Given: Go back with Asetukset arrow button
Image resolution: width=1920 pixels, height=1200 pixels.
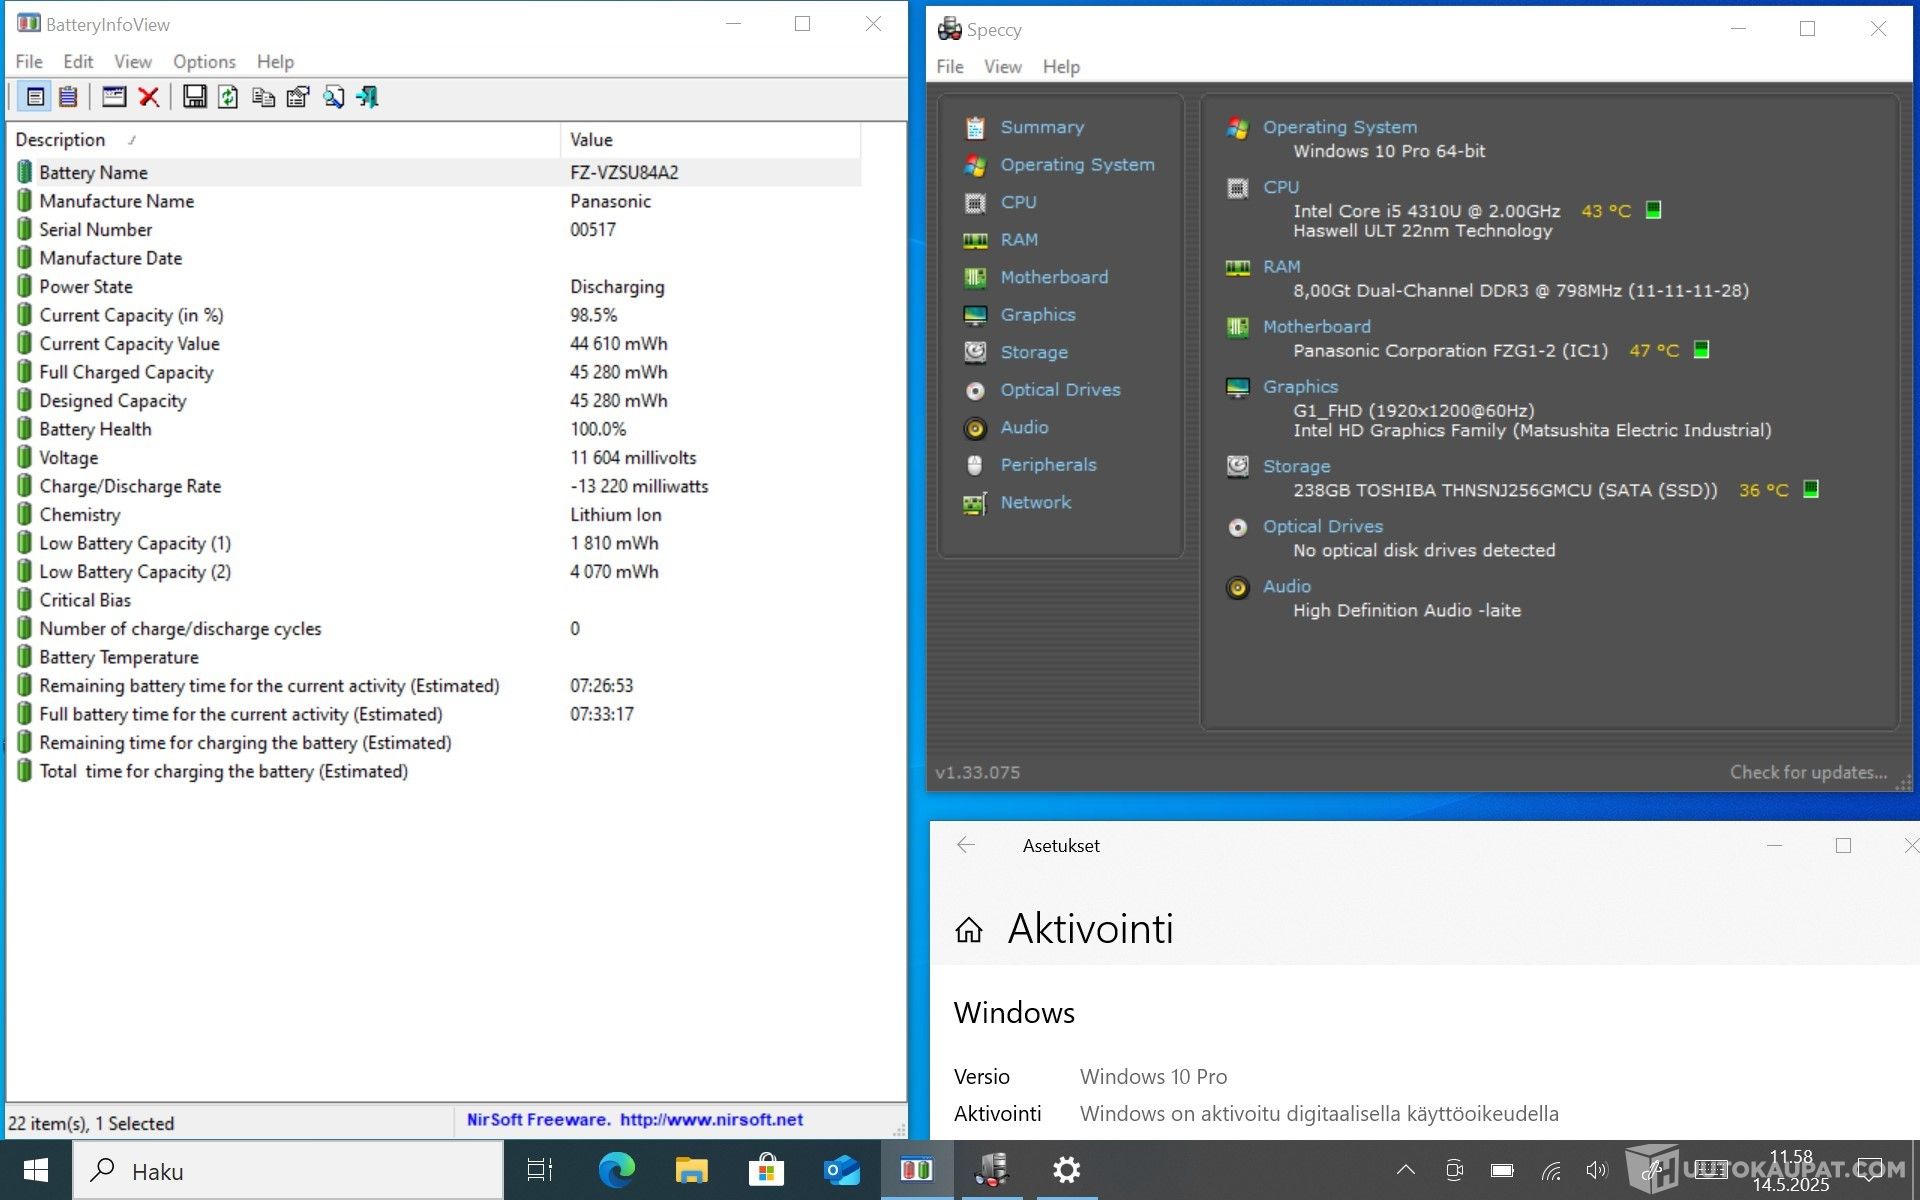Looking at the screenshot, I should 965,845.
